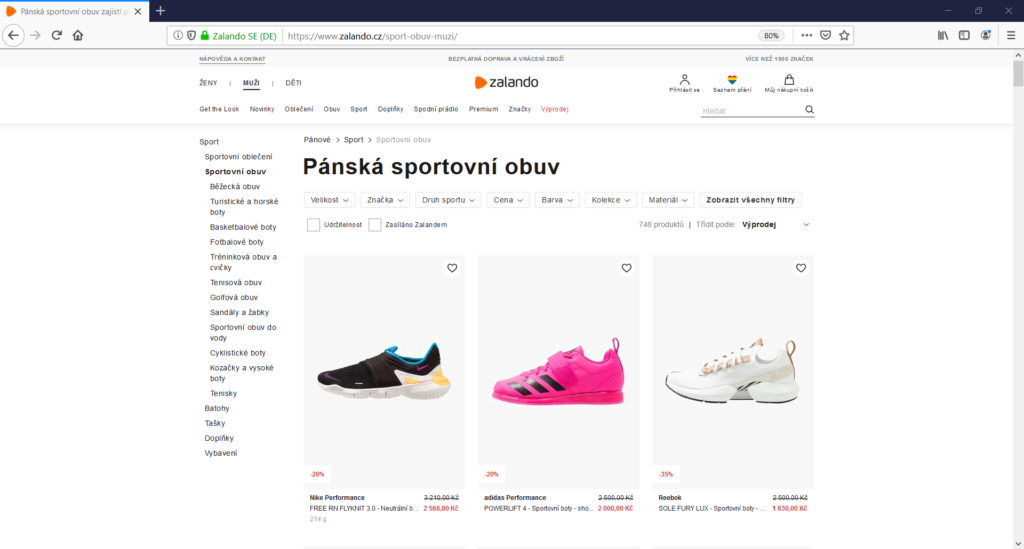Viewport: 1024px width, 549px height.
Task: Tick the Udržitelnost checkbox
Action: click(x=313, y=225)
